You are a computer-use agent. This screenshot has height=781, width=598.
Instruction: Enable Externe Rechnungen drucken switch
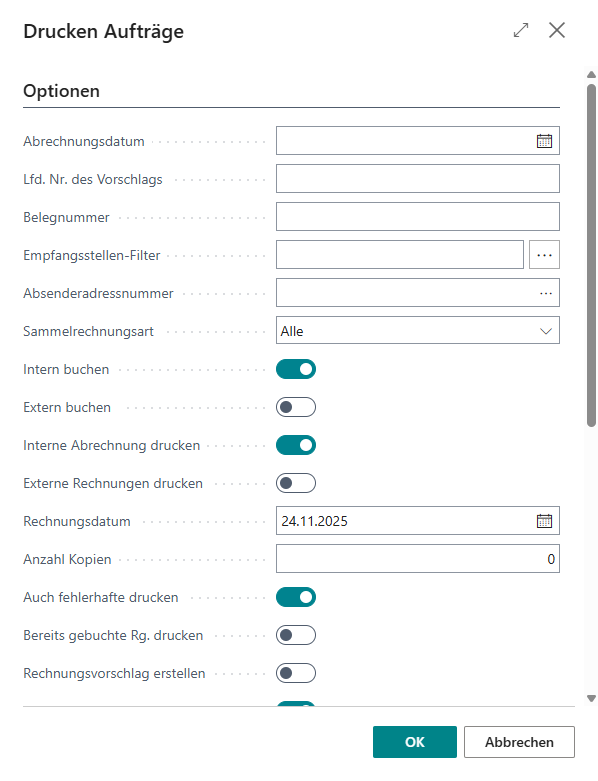(x=296, y=483)
